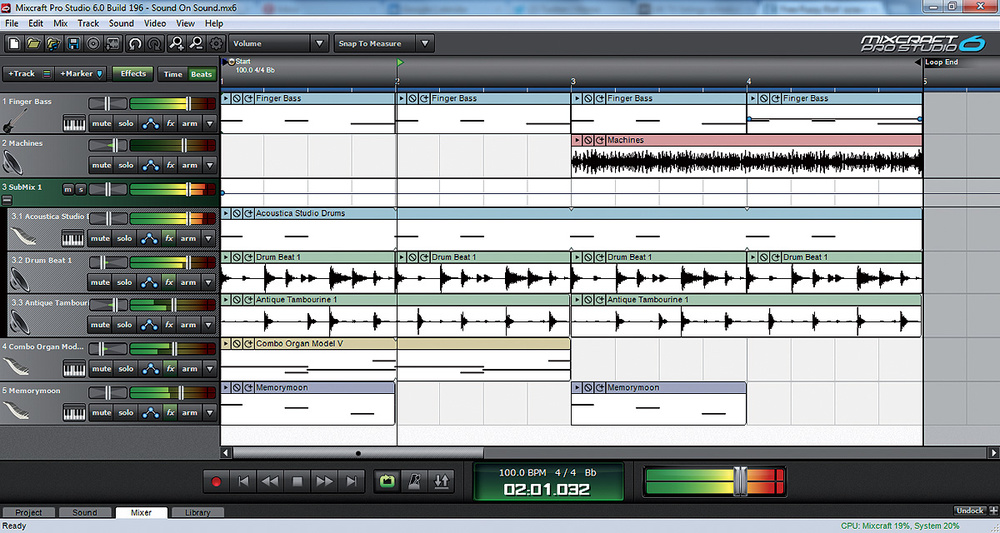Click the Stop transport button
Screen dimensions: 1000x533
[x=297, y=481]
